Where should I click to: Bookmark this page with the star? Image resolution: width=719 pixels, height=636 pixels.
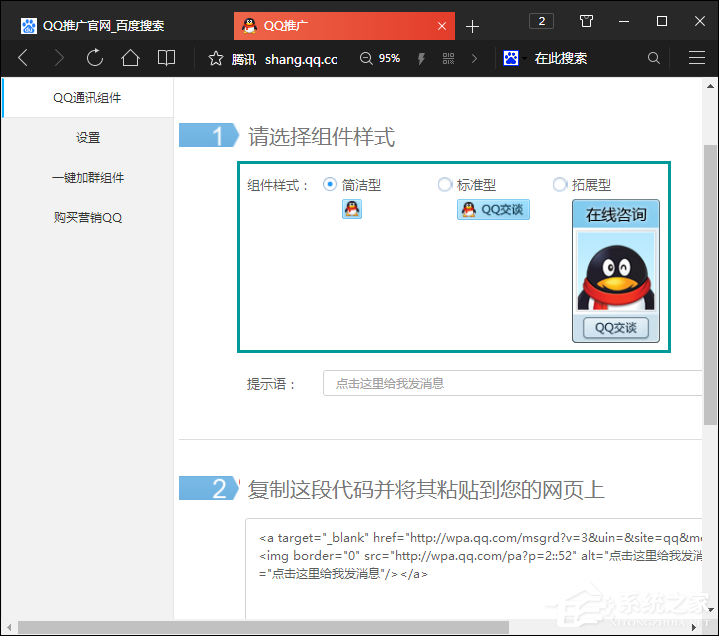coord(216,58)
